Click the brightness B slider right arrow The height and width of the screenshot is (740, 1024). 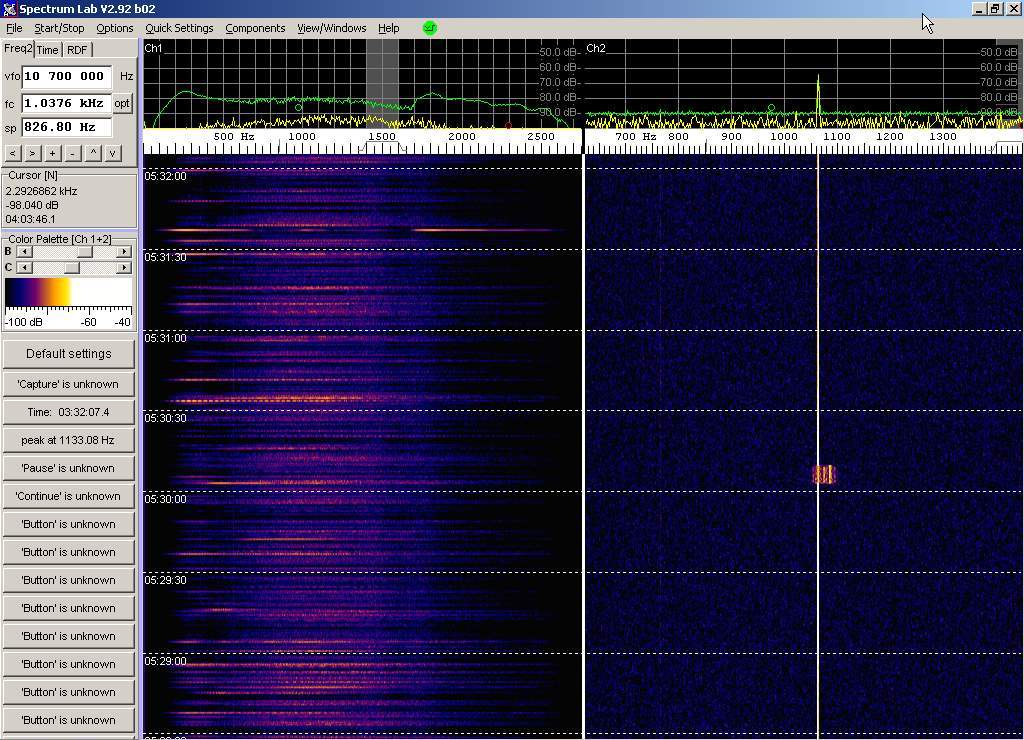pos(124,252)
